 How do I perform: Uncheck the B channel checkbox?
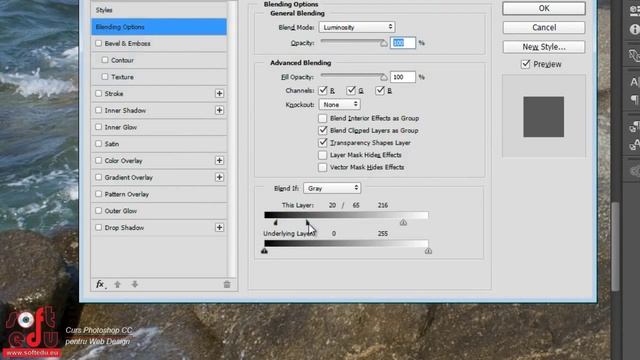pyautogui.click(x=380, y=90)
